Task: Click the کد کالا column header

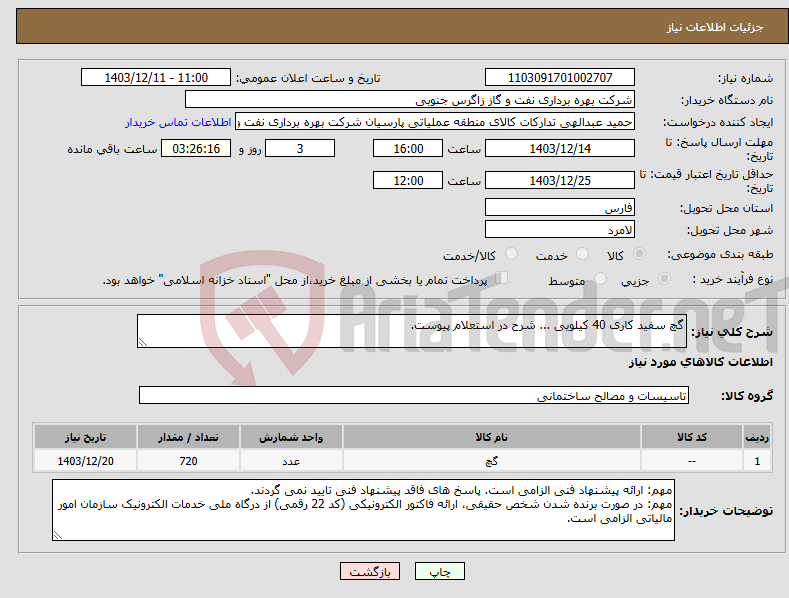Action: 692,437
